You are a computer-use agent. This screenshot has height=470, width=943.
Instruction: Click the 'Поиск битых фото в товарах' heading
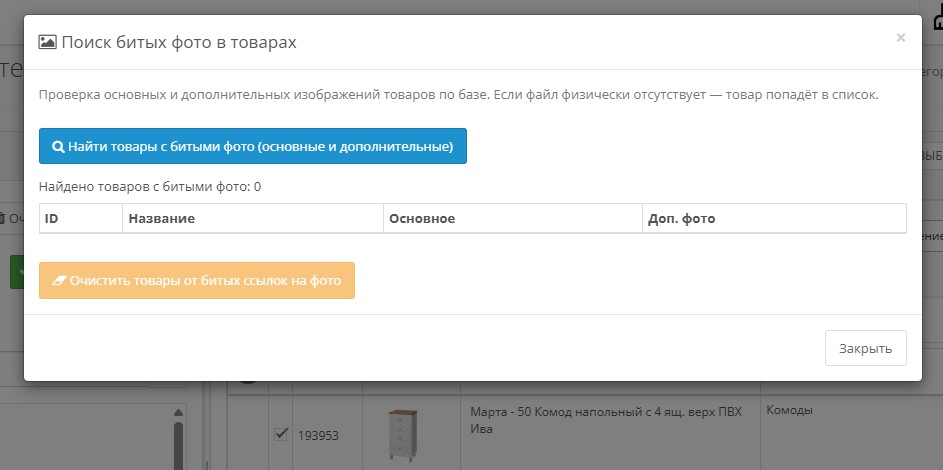(x=178, y=42)
